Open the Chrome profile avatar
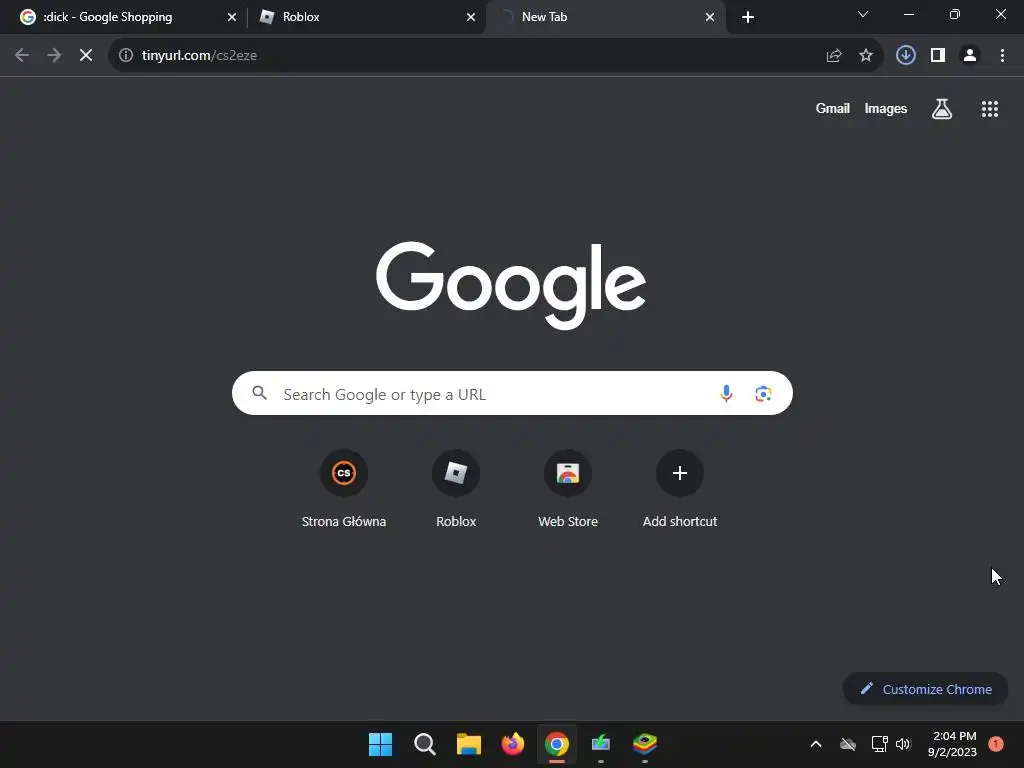The width and height of the screenshot is (1024, 768). coord(970,56)
